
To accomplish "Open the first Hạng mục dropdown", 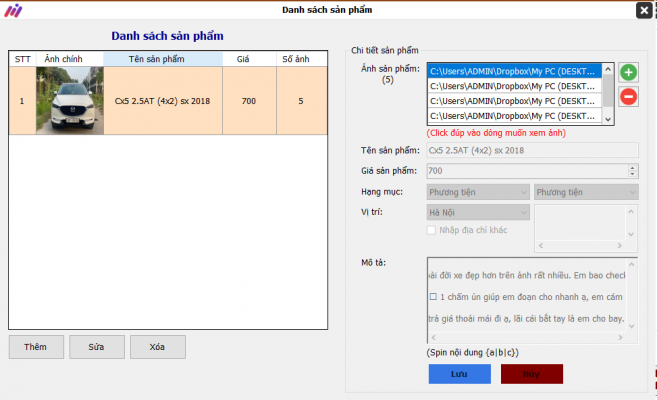I will point(478,192).
